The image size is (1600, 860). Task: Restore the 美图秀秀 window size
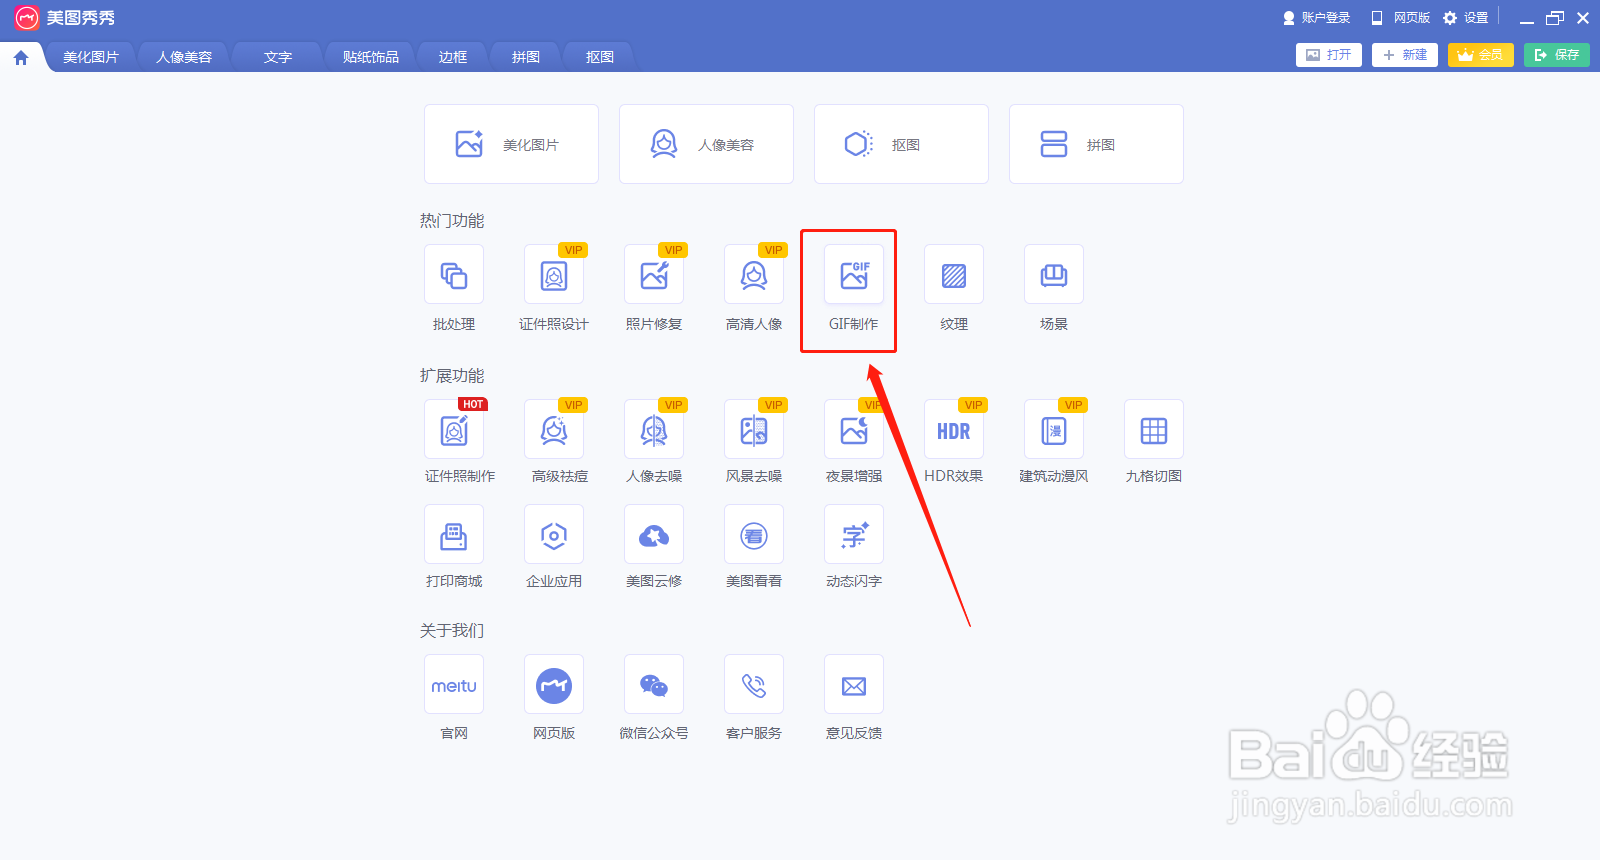pyautogui.click(x=1555, y=18)
